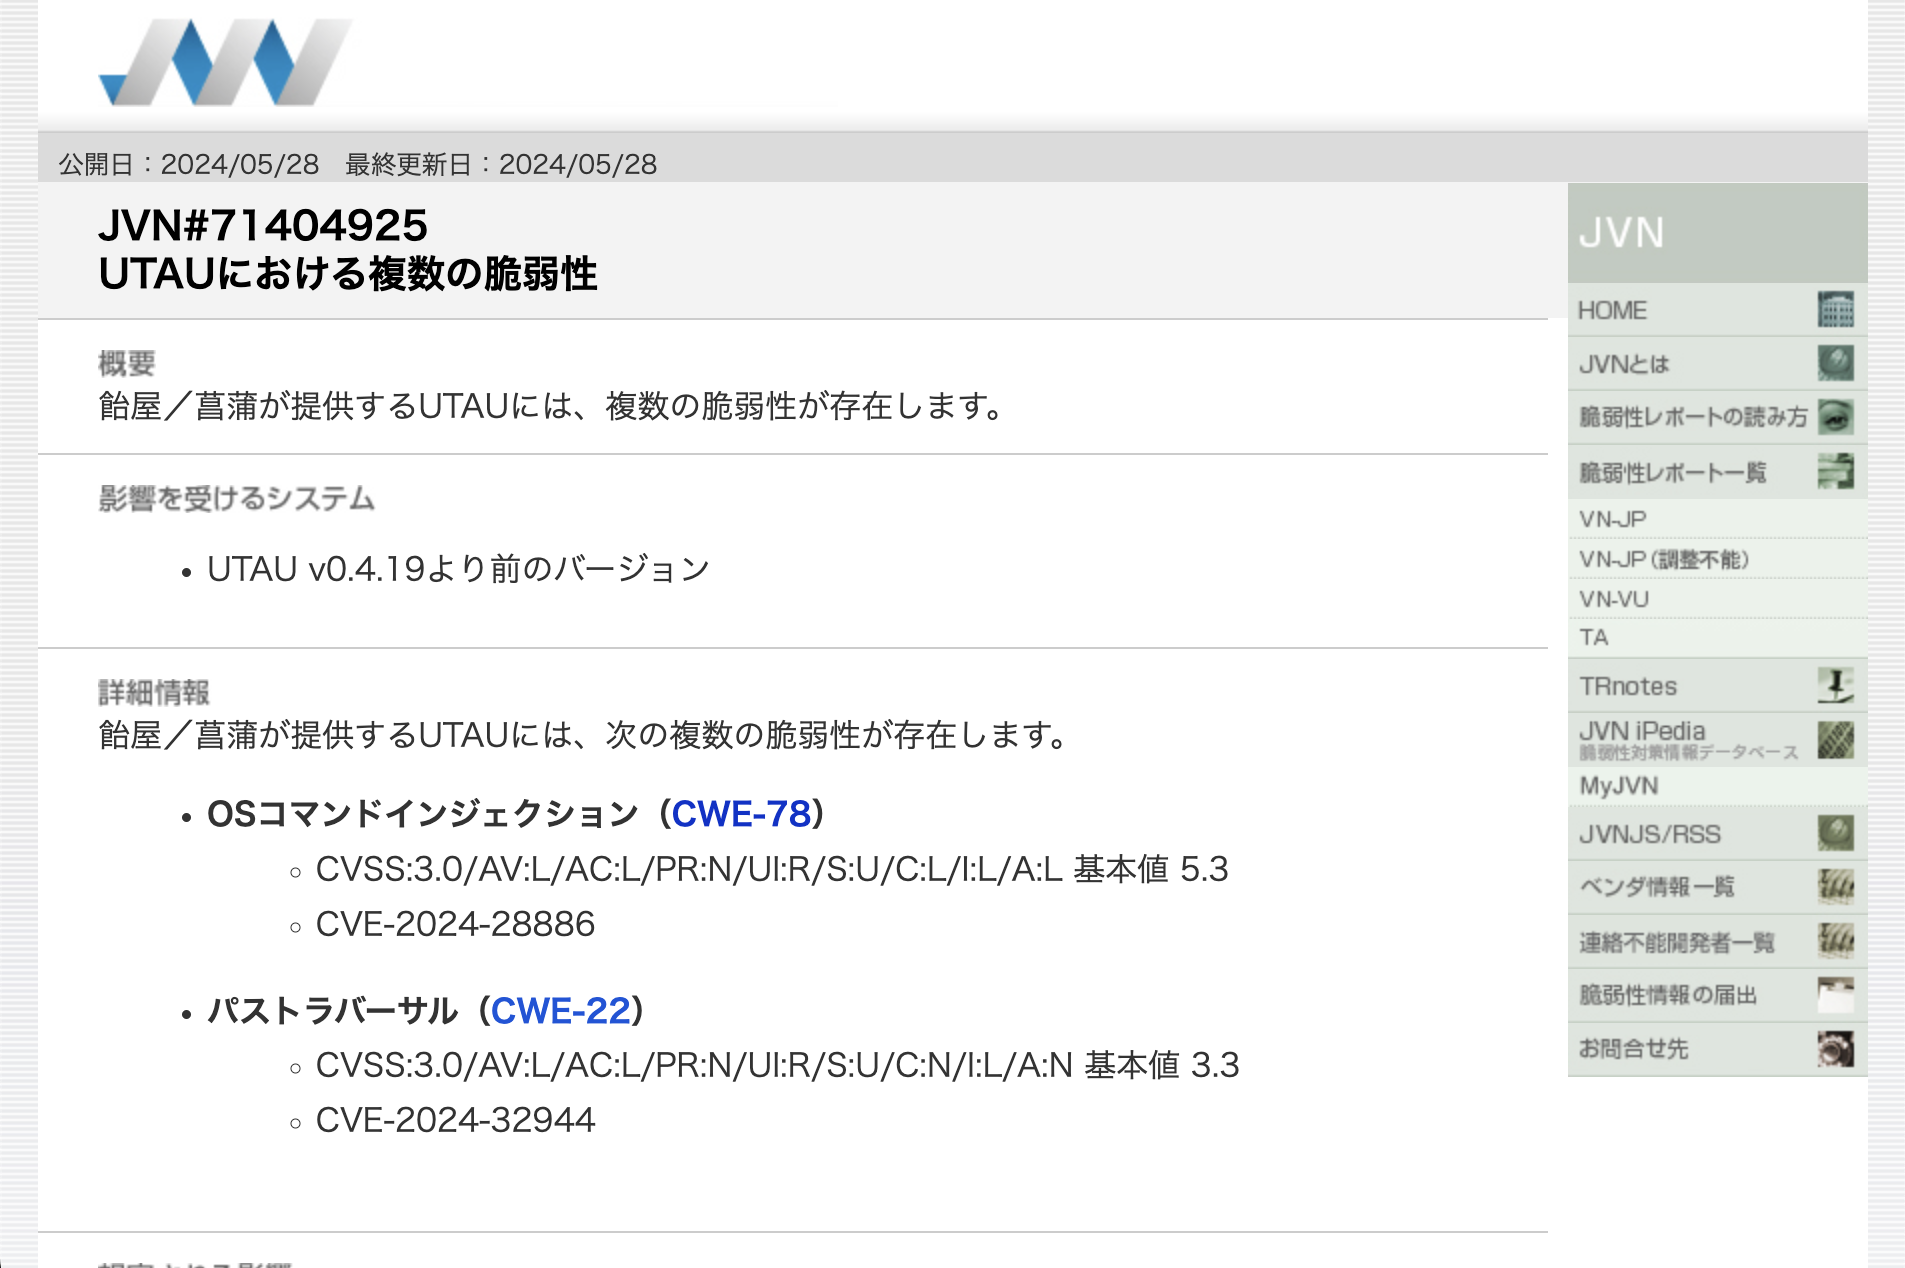
Task: Click the title UTAUにおける複数の脆弱性
Action: point(348,274)
